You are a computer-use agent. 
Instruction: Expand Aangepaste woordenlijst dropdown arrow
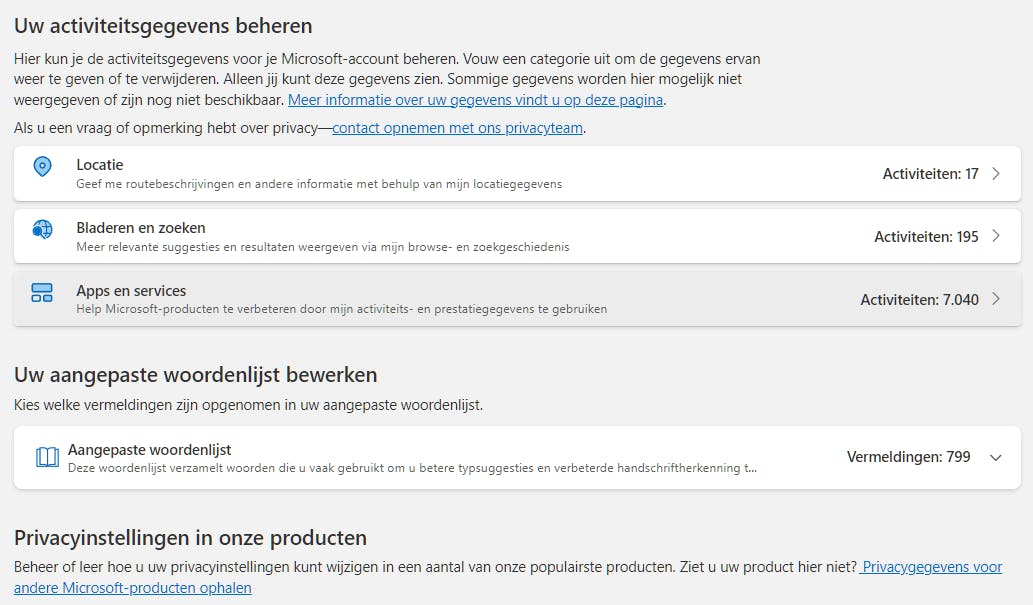click(x=995, y=457)
